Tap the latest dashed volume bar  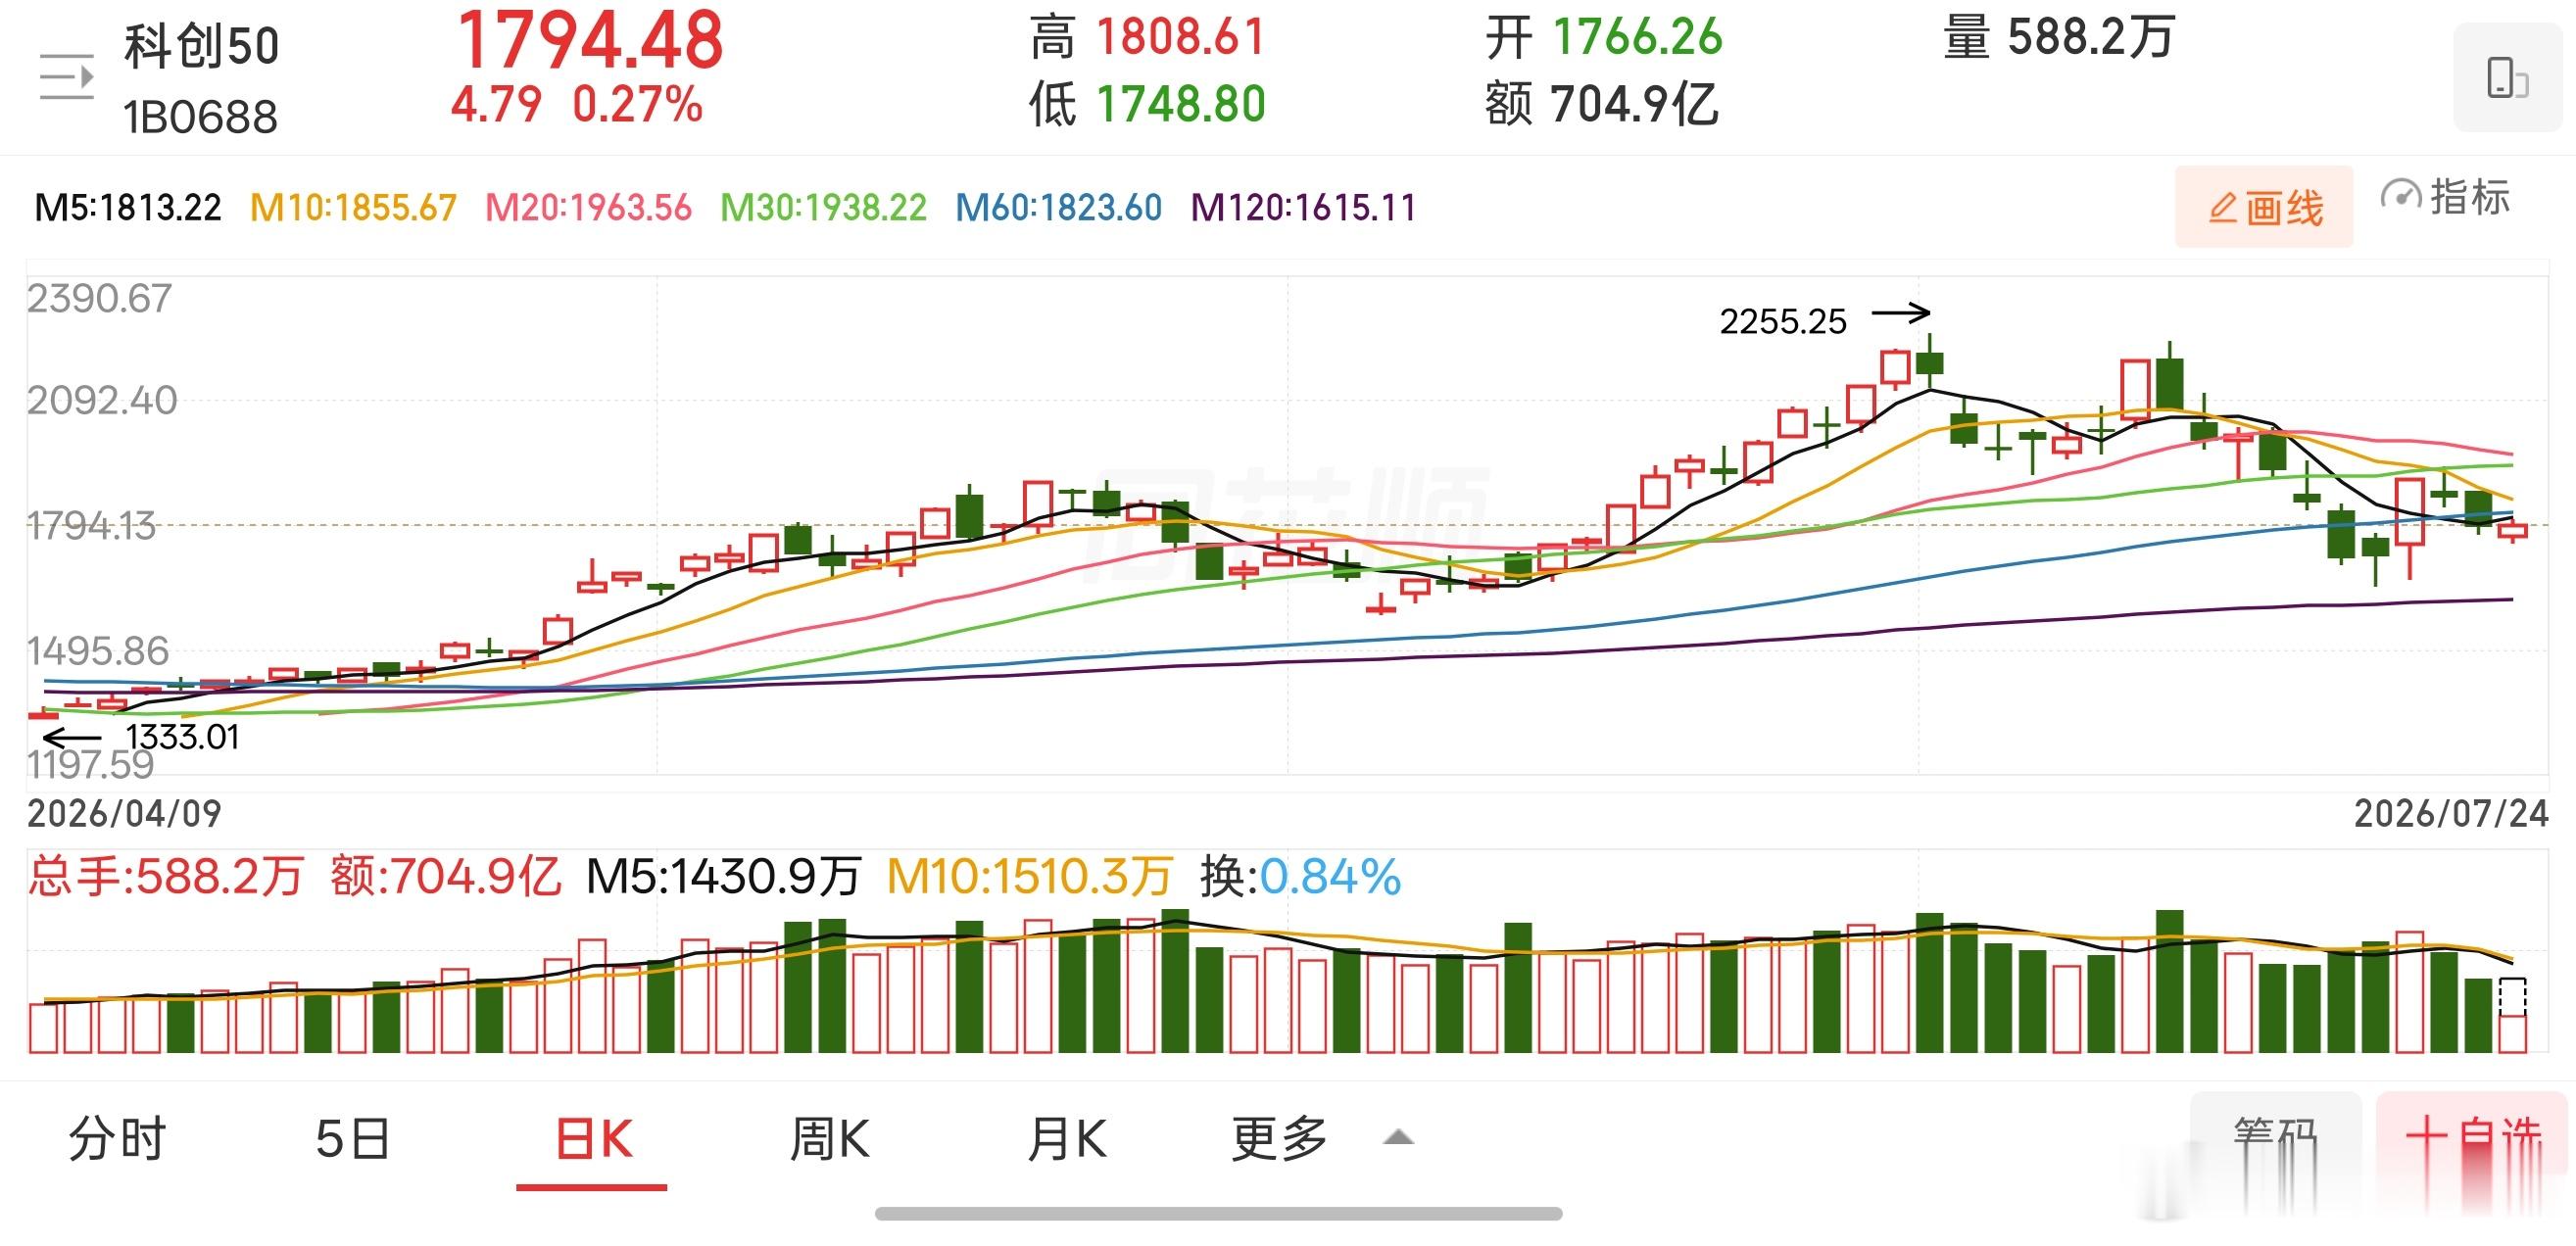pos(2512,1016)
